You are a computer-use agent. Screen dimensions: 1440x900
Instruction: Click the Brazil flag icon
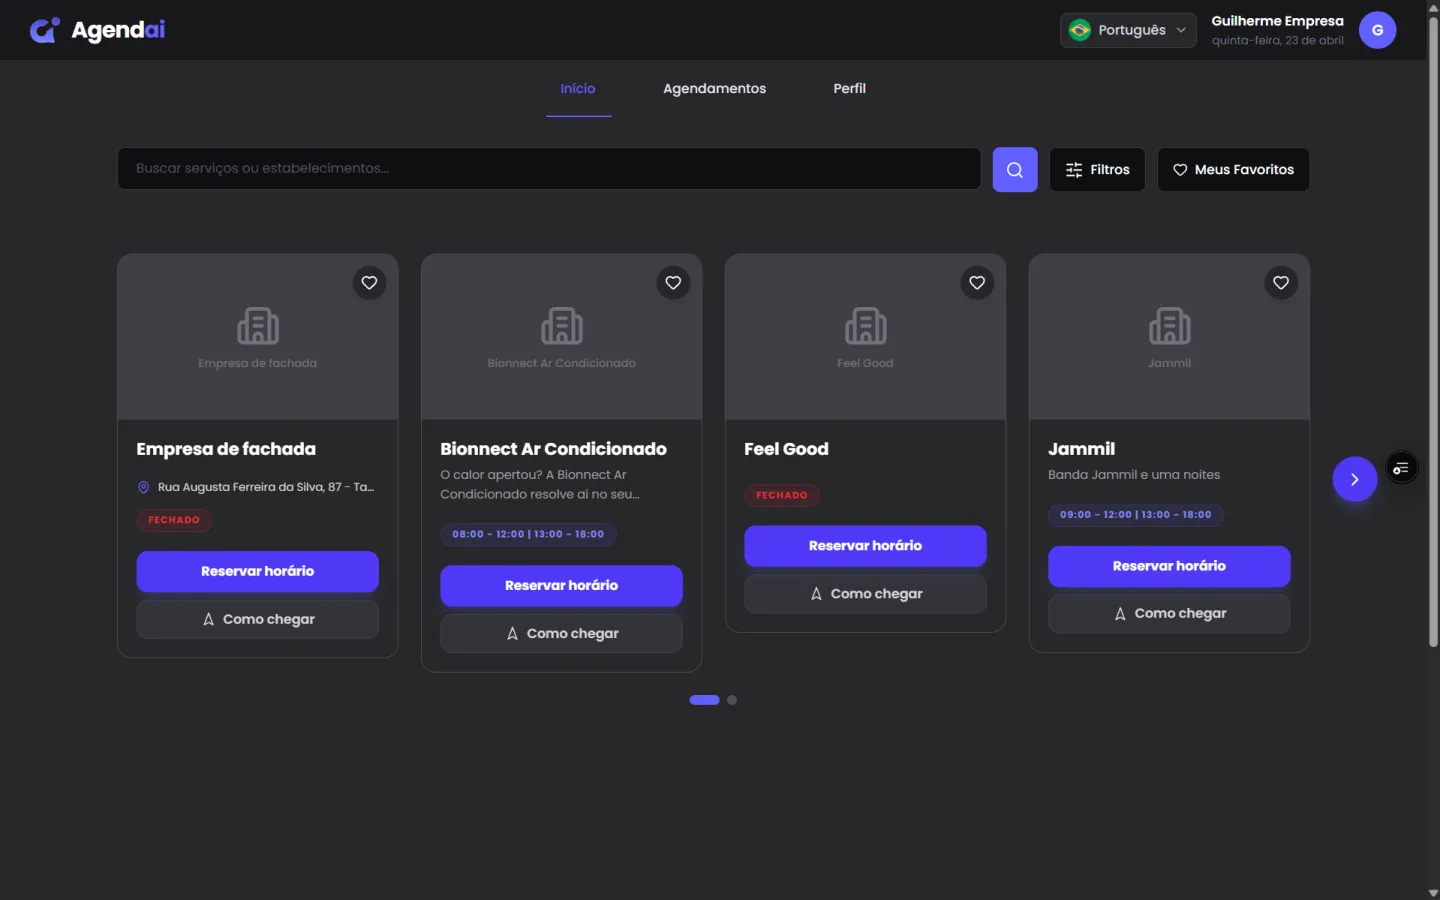point(1080,30)
